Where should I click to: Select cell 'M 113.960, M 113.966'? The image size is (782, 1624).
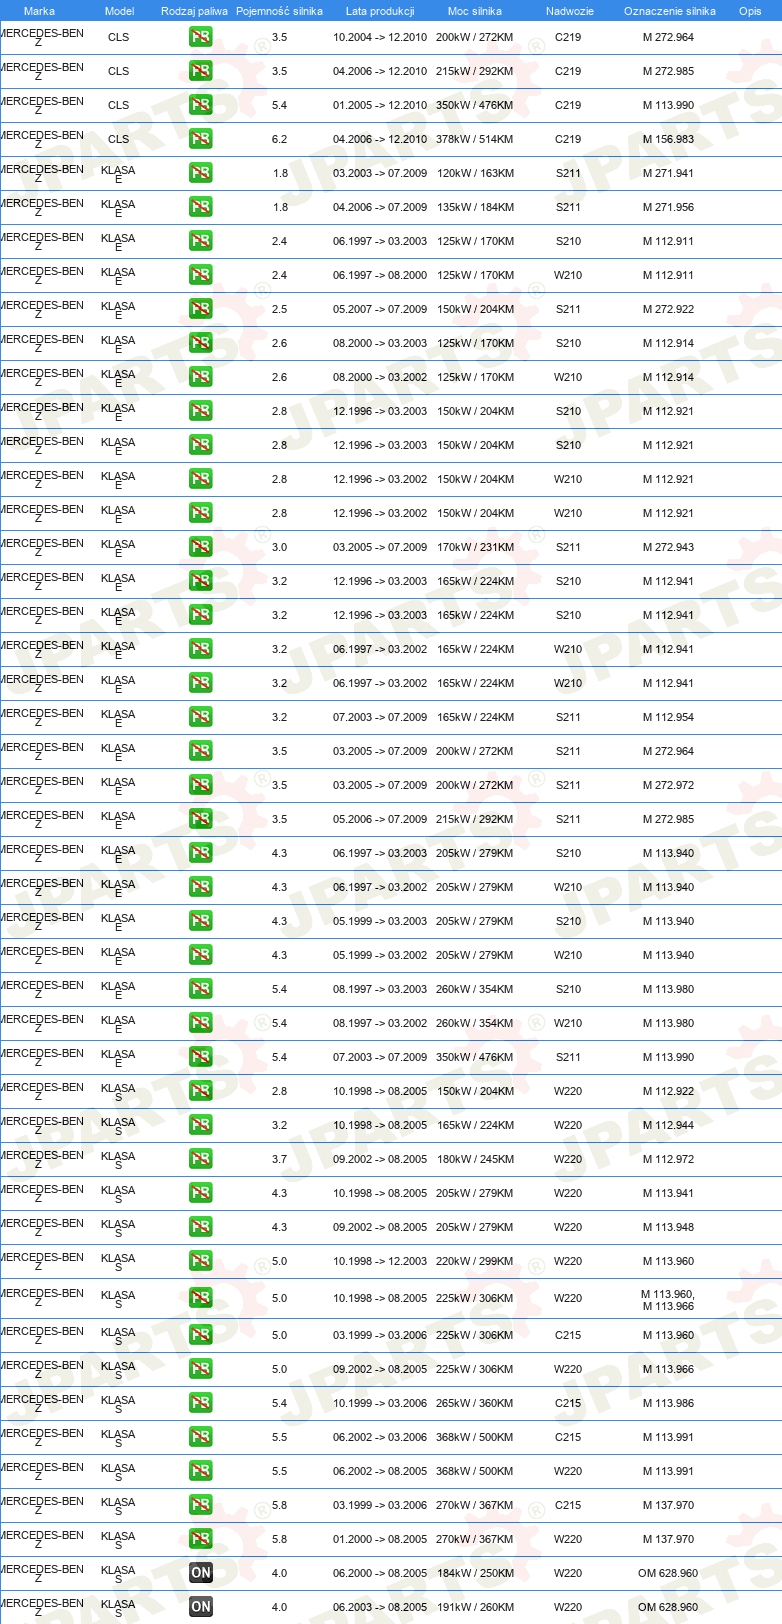point(668,1300)
